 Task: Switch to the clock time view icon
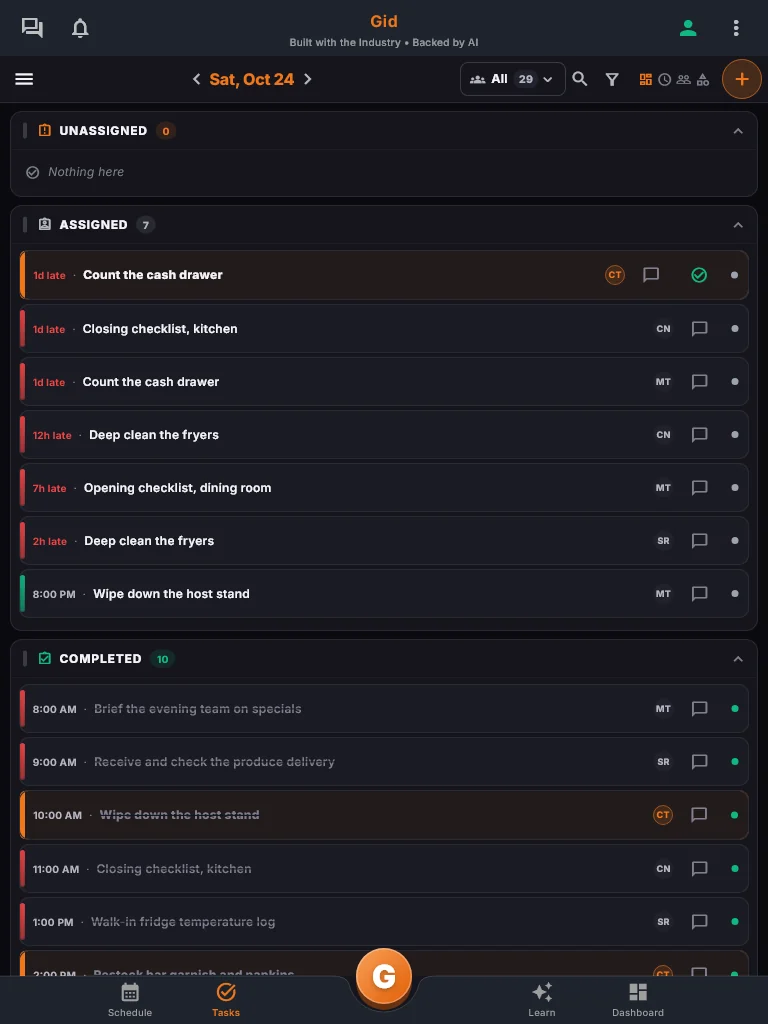pos(664,80)
